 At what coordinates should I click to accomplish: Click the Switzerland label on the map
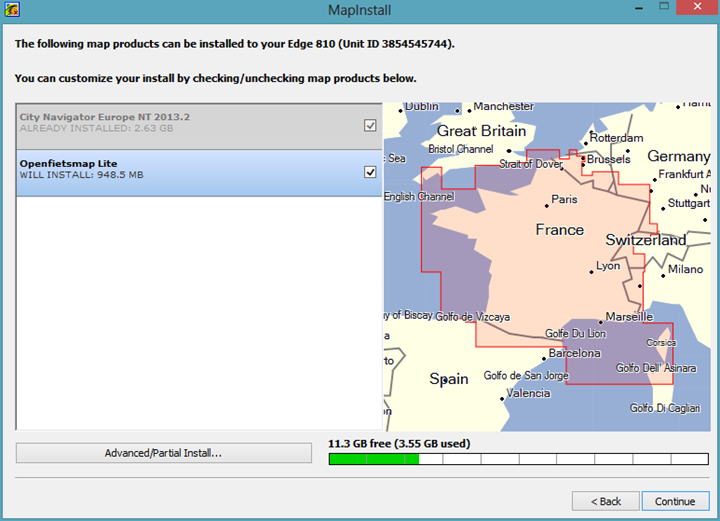pyautogui.click(x=646, y=240)
